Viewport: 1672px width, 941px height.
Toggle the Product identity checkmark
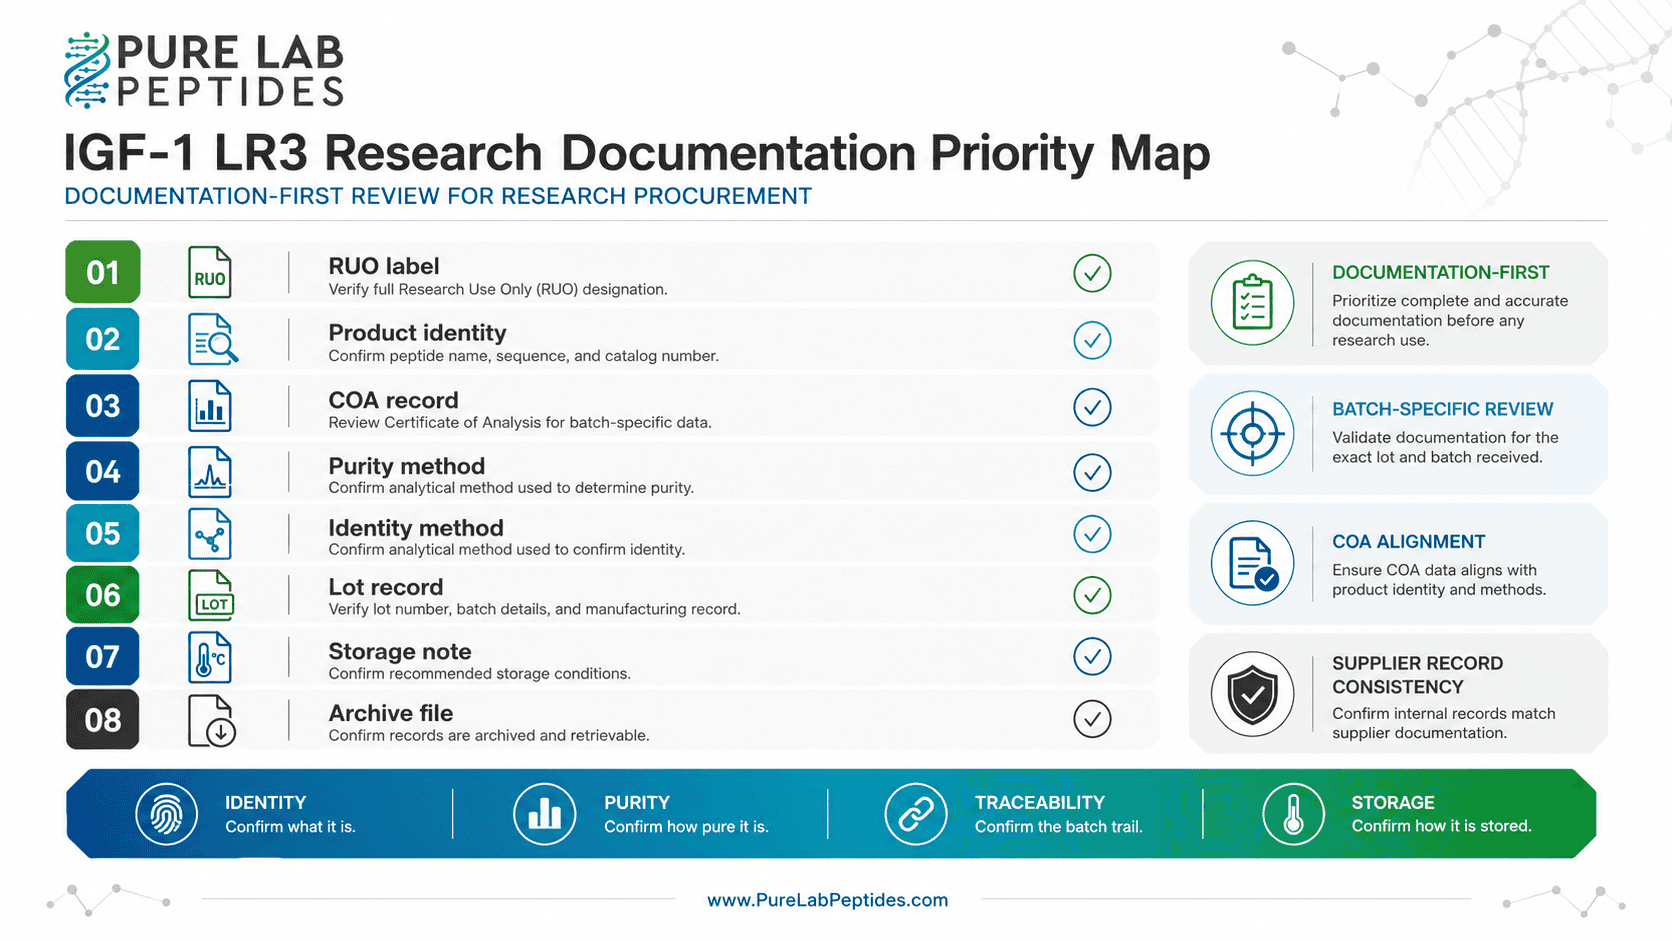(1092, 340)
